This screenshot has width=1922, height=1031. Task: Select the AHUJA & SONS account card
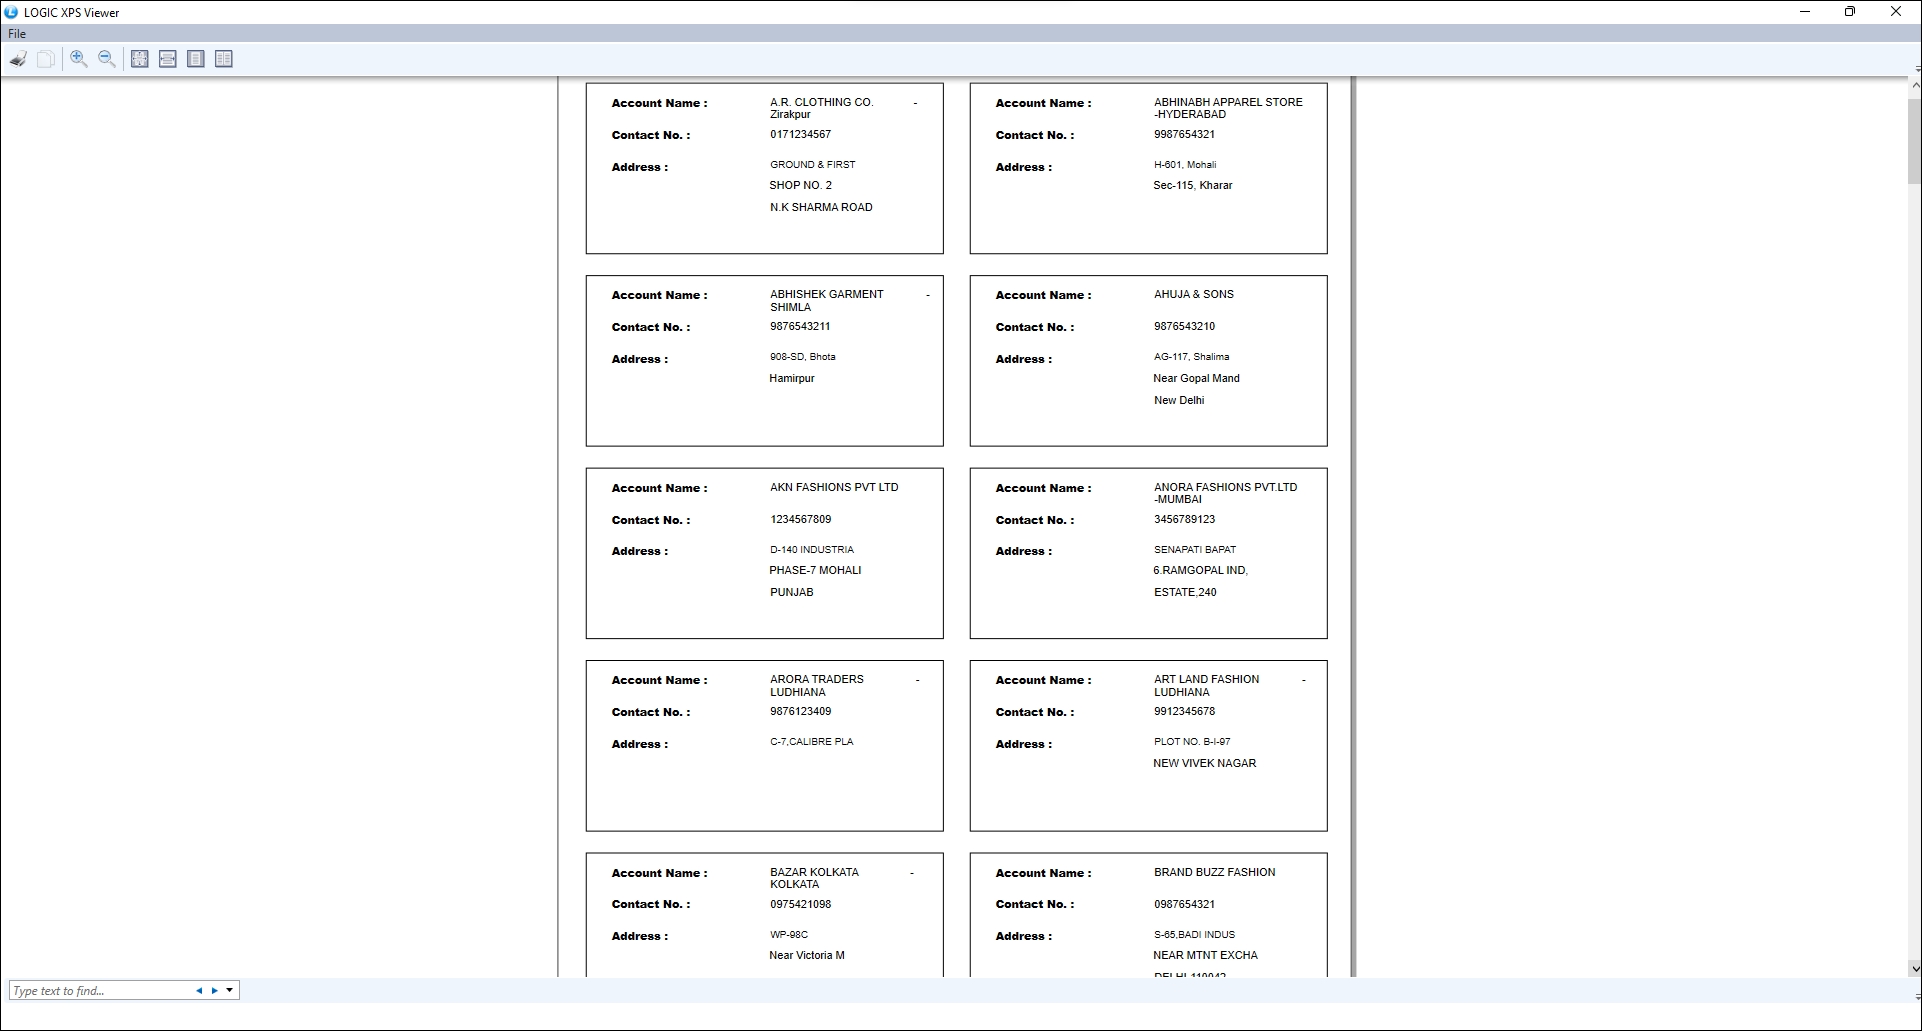tap(1148, 361)
